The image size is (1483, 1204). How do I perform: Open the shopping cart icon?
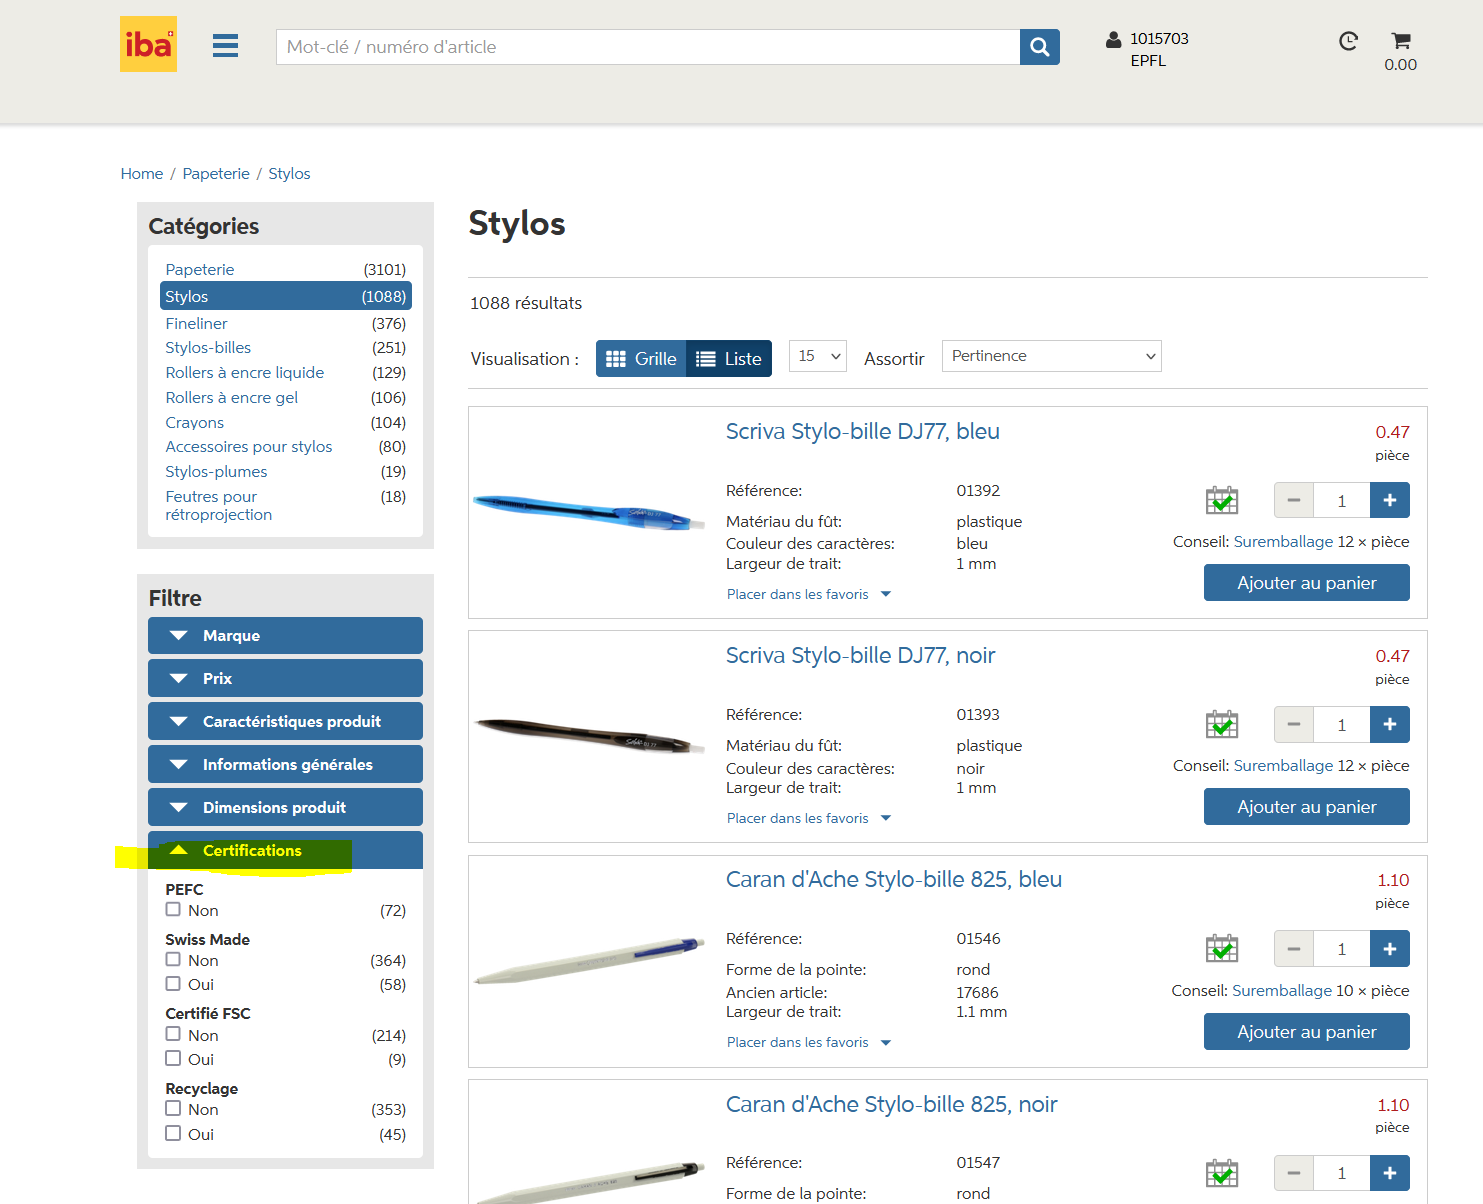click(x=1400, y=41)
